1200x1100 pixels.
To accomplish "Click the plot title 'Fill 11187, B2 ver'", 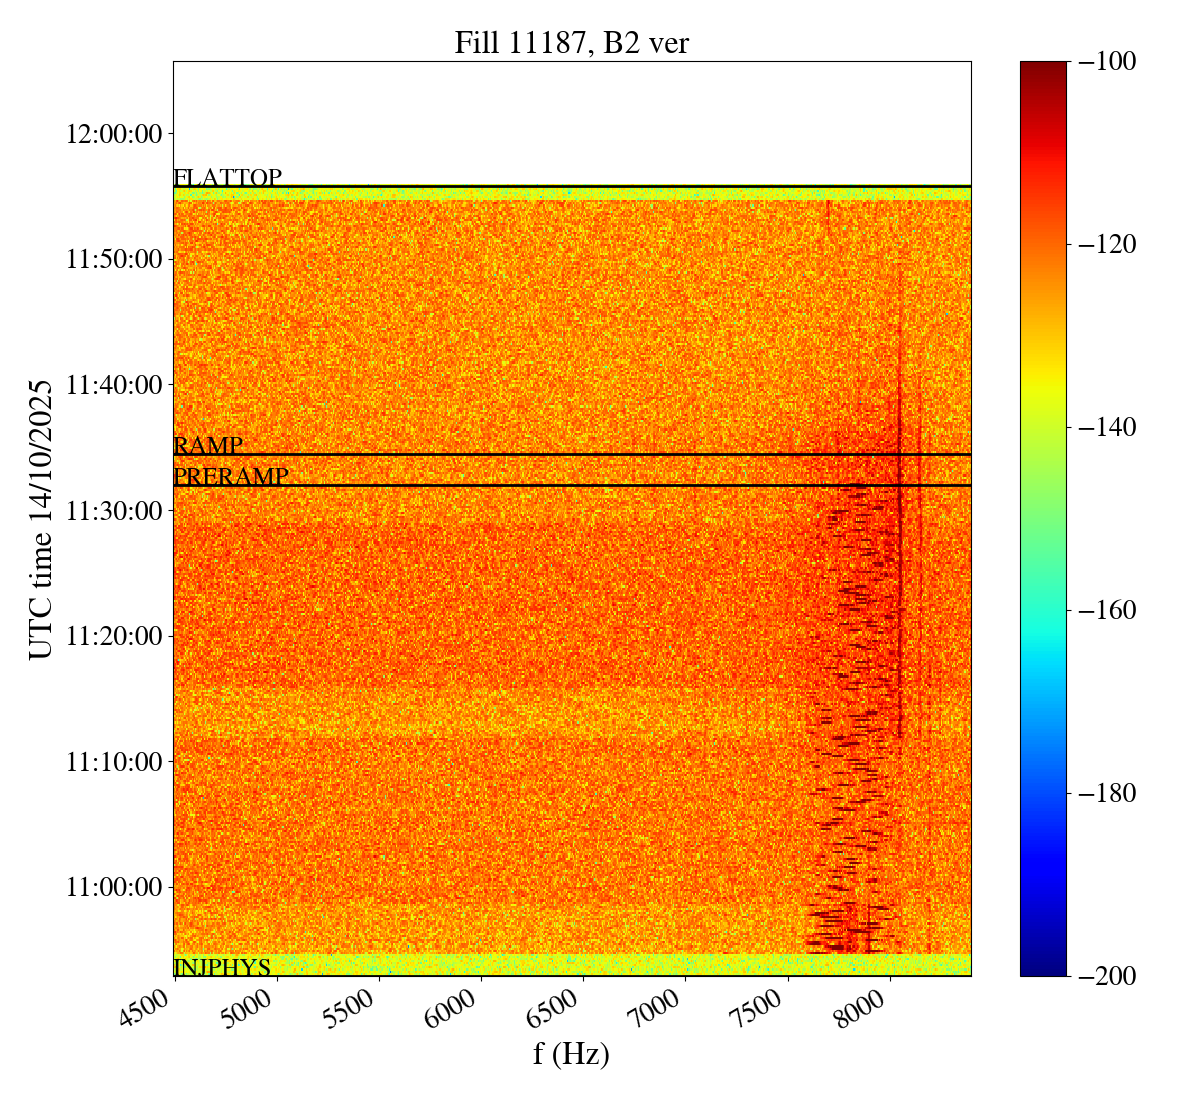I will 571,43.
